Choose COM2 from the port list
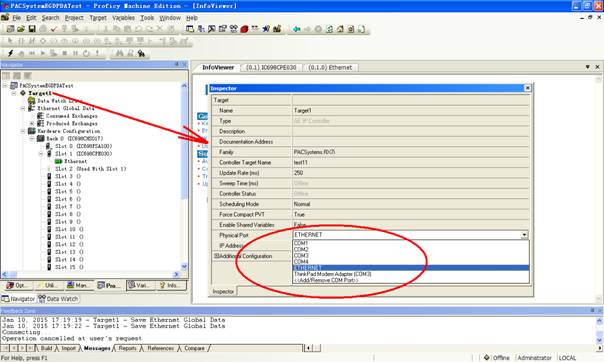The width and height of the screenshot is (604, 362). coord(411,249)
